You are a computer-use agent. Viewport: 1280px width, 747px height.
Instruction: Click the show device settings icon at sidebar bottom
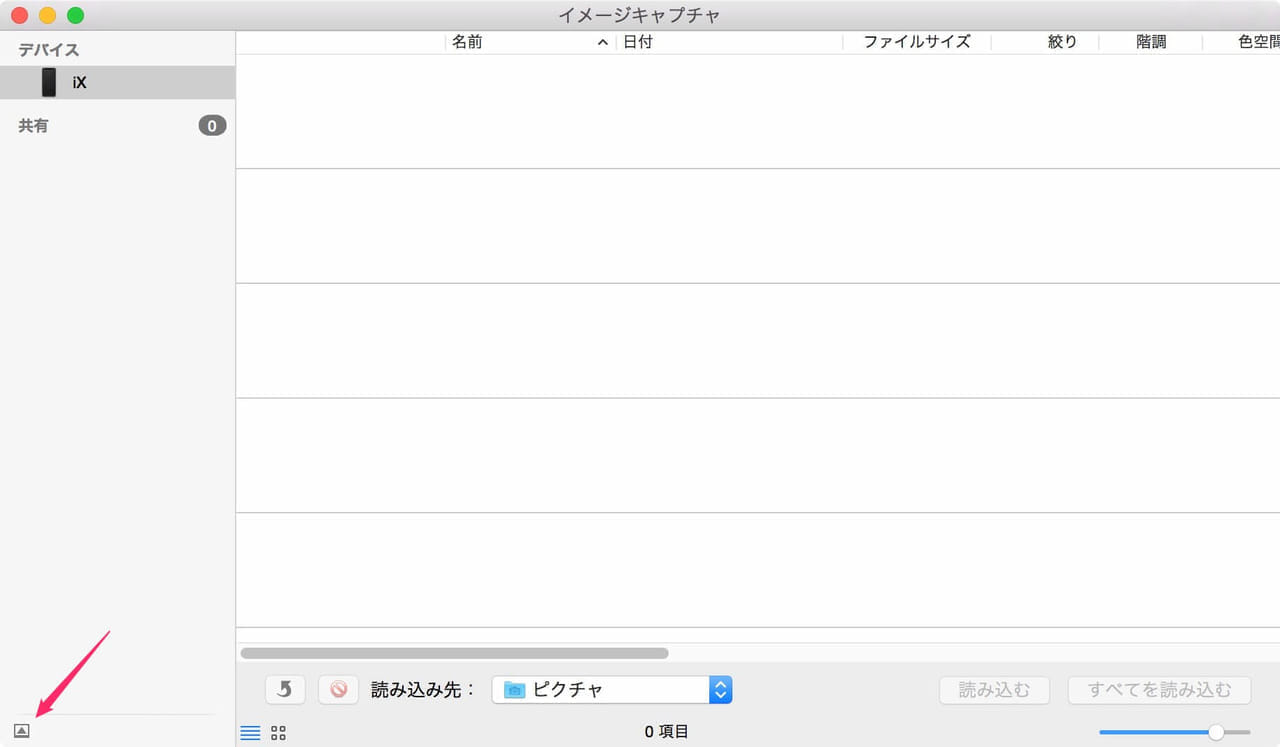[x=22, y=731]
